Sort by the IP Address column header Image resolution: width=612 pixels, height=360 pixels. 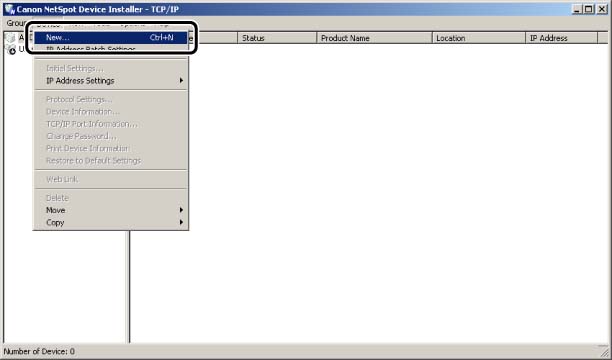[x=562, y=38]
